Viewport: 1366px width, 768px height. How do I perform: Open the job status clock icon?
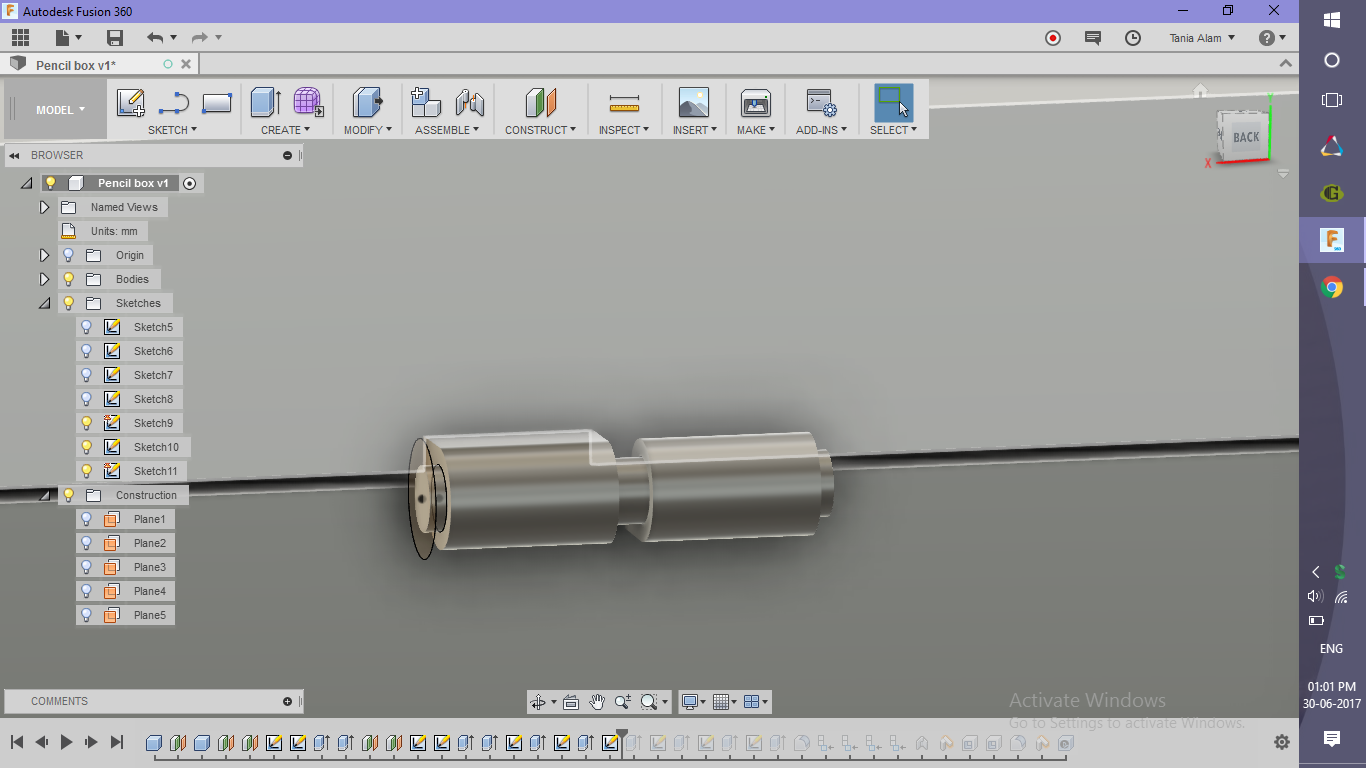pos(1133,38)
